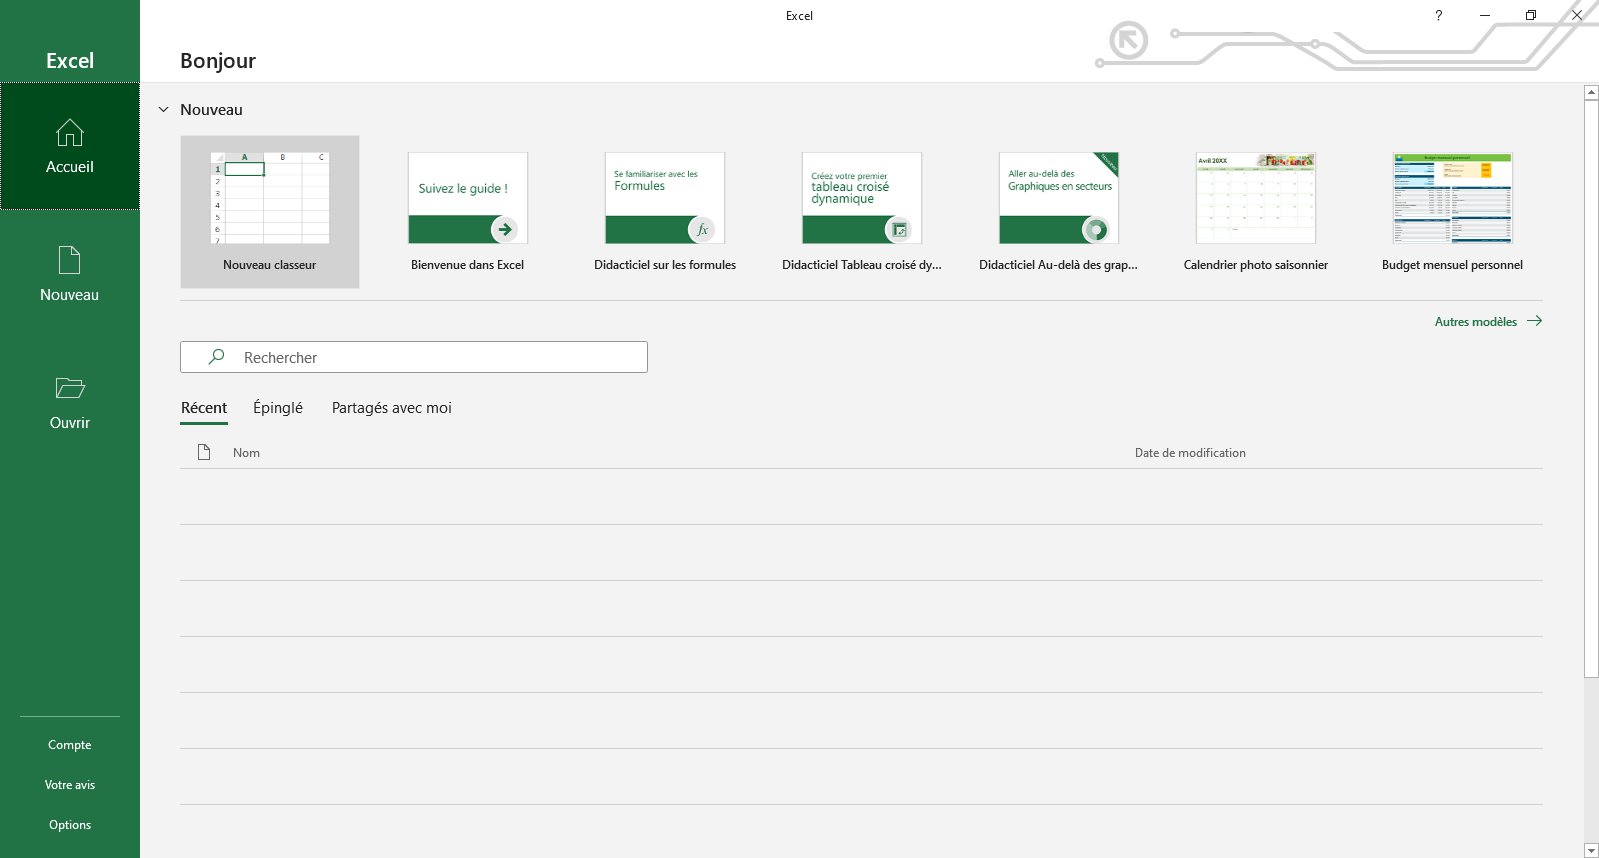
Task: Open Bienvenue dans Excel template
Action: tap(467, 212)
